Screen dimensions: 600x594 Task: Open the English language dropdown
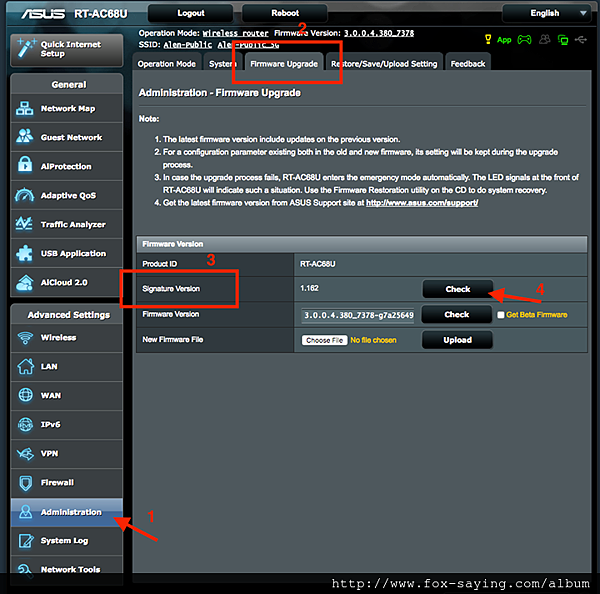[x=549, y=13]
